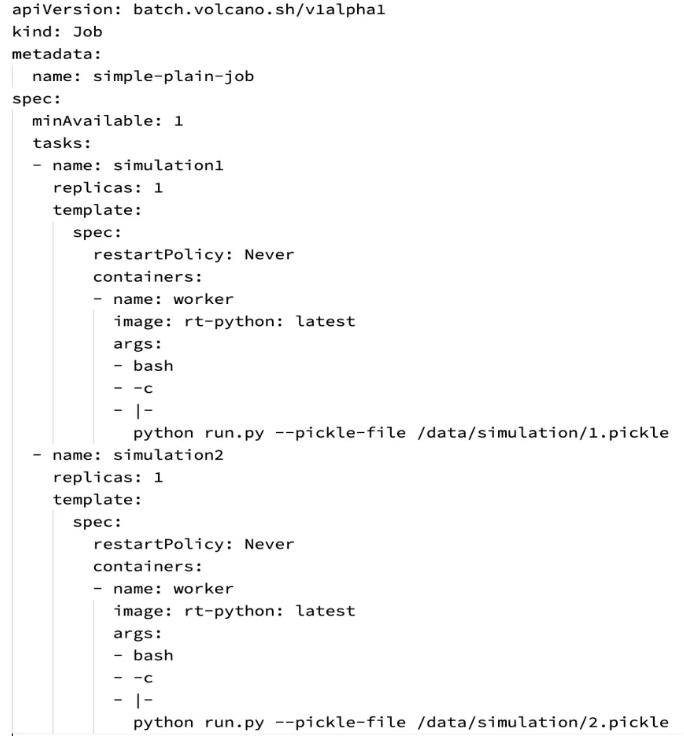Click the first 'template:' key
This screenshot has height=741, width=684.
(97, 210)
